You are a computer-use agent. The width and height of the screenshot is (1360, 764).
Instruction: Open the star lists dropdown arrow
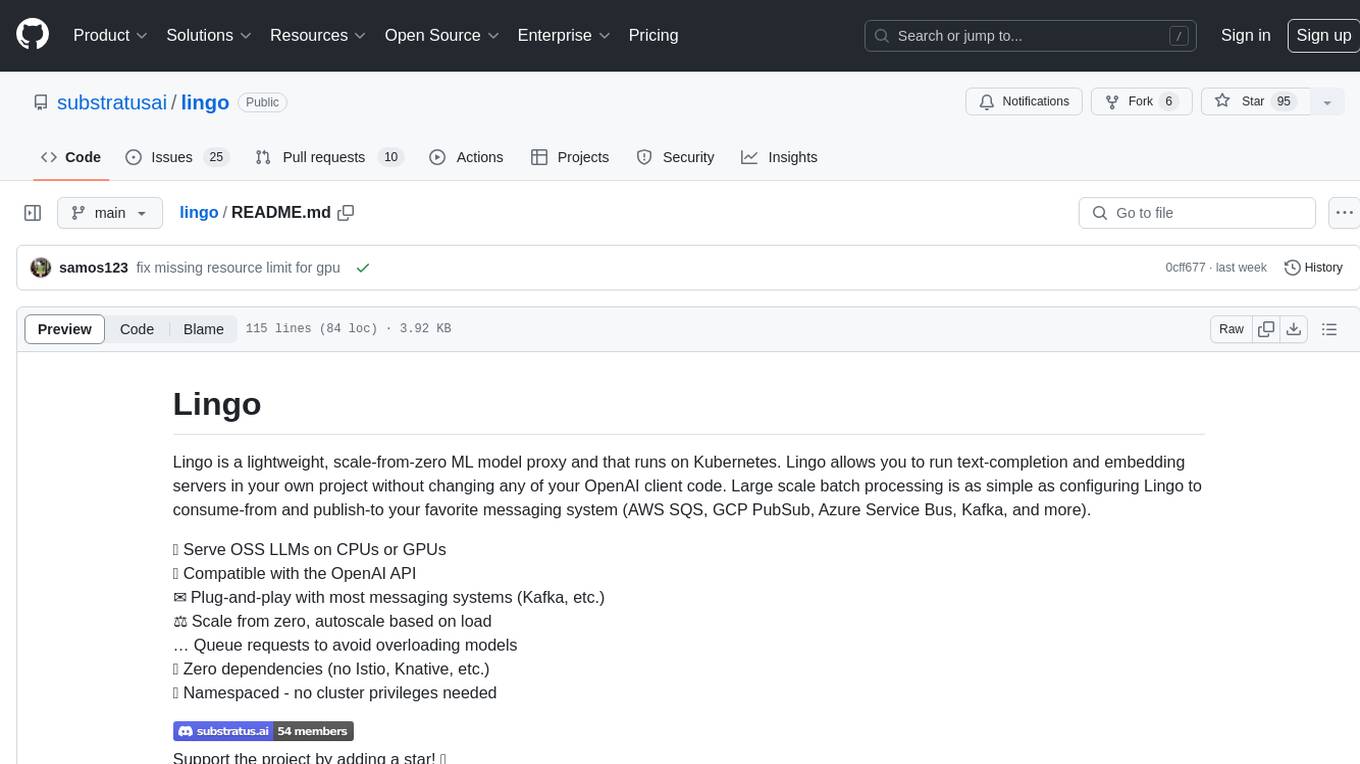1327,102
